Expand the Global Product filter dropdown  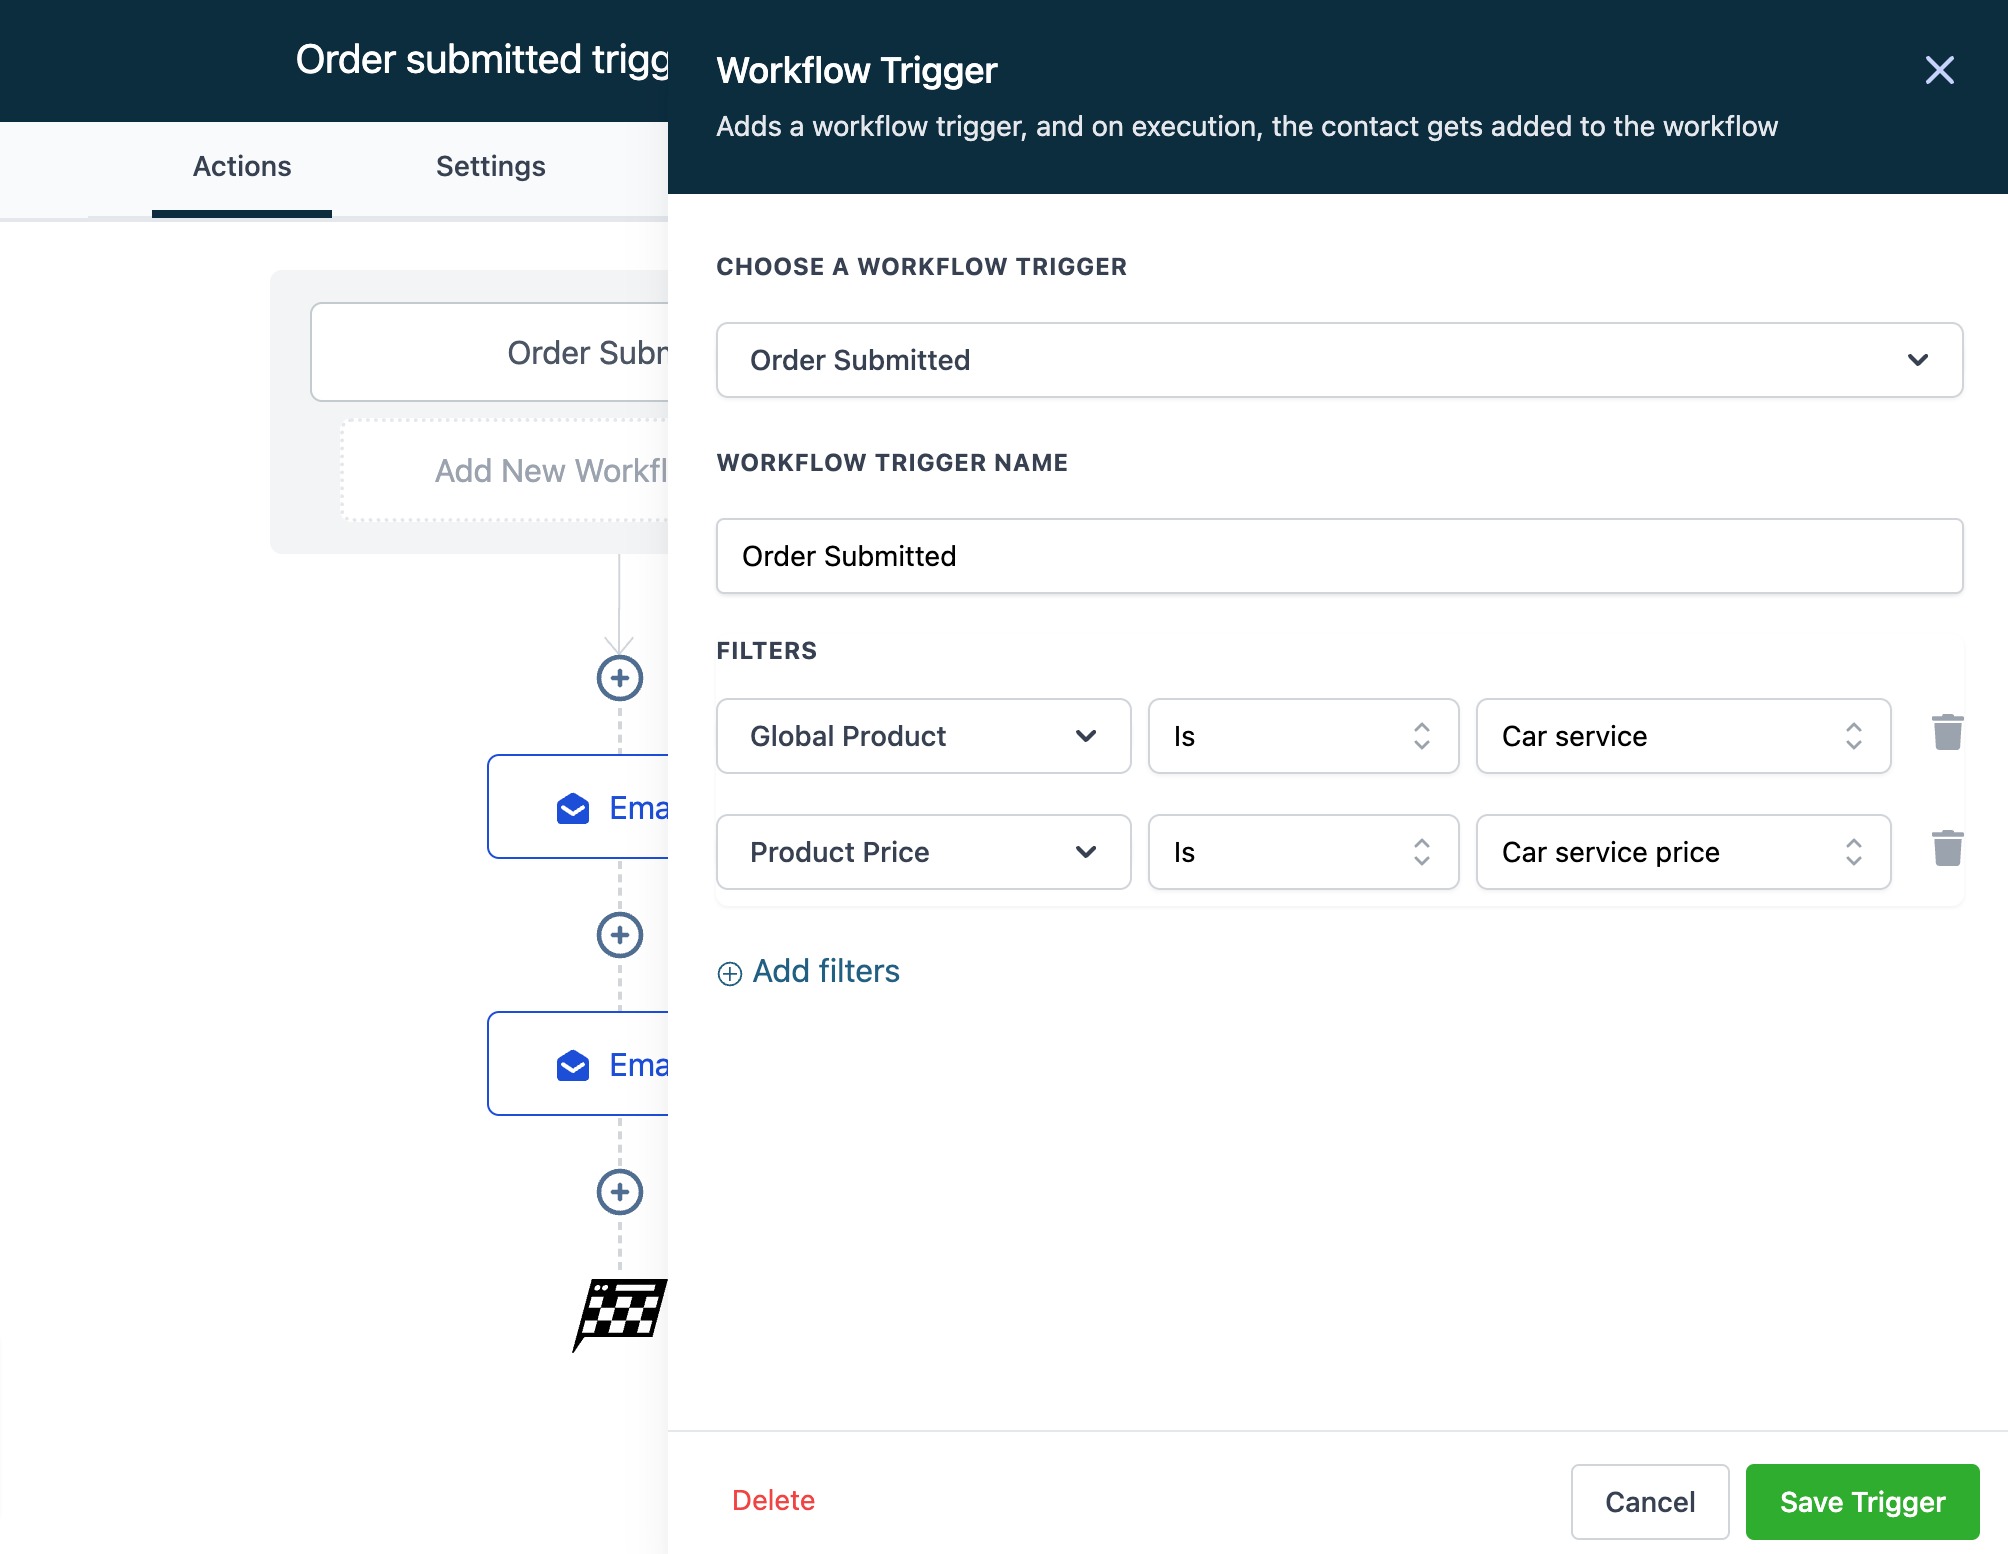tap(922, 736)
